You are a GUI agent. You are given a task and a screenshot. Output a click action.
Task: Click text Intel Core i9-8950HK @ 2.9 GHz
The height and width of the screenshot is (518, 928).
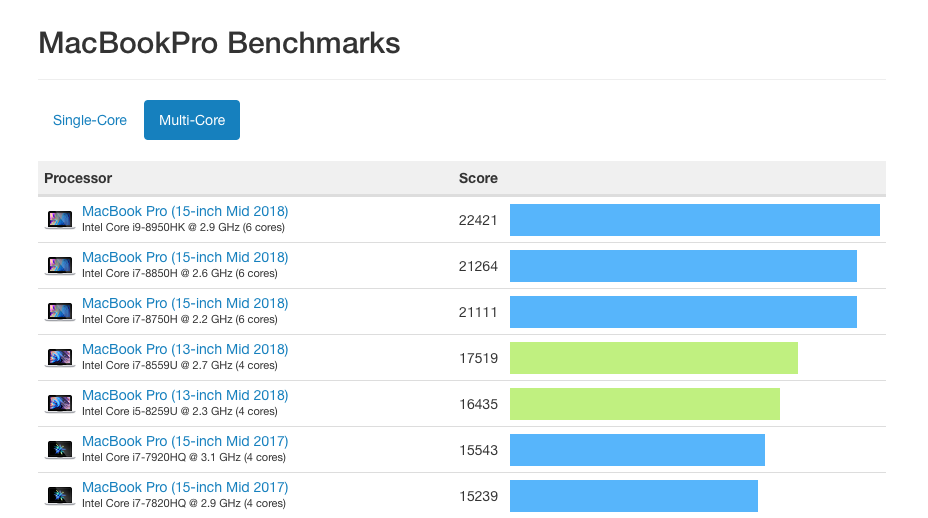[161, 227]
